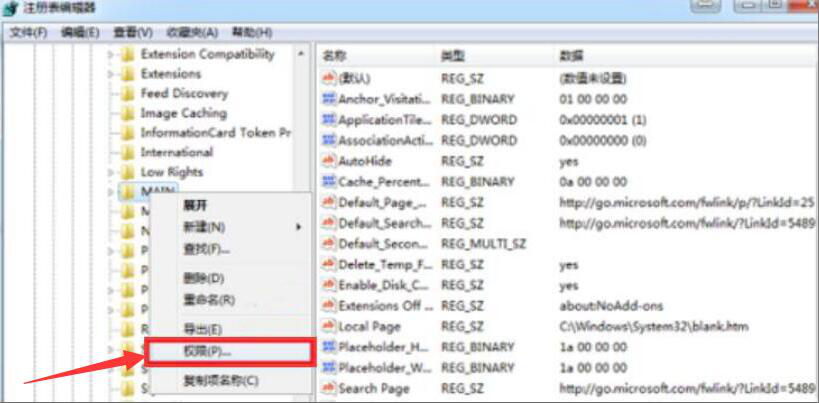Sort by the 类型 column header

point(452,56)
